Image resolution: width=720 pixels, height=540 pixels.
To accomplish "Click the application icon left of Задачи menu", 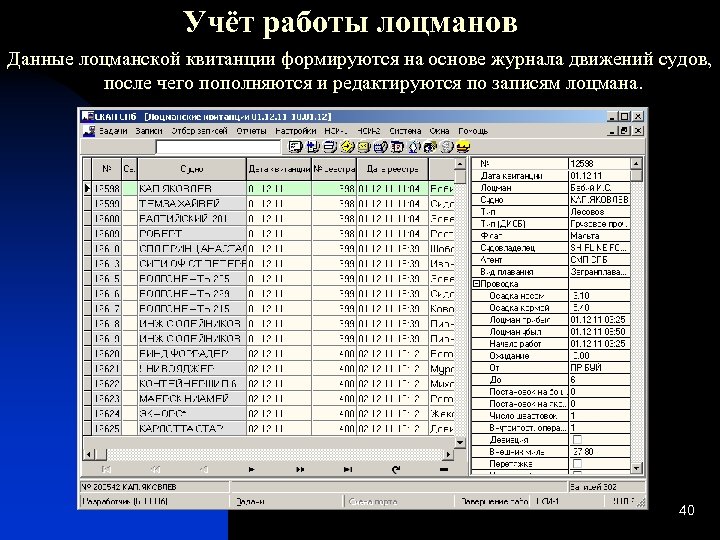I will pyautogui.click(x=89, y=131).
